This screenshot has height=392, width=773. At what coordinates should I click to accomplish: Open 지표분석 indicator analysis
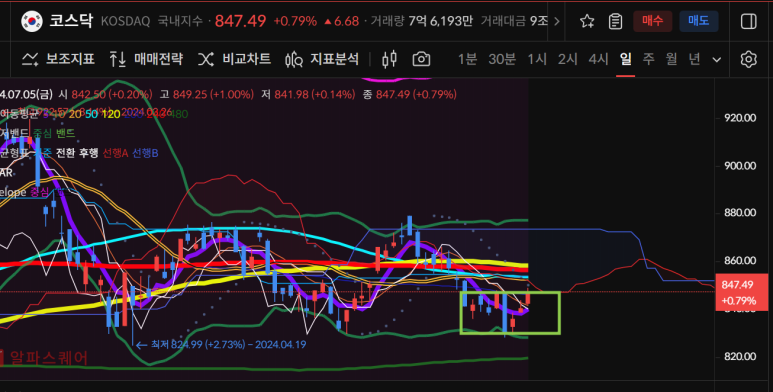pos(322,59)
